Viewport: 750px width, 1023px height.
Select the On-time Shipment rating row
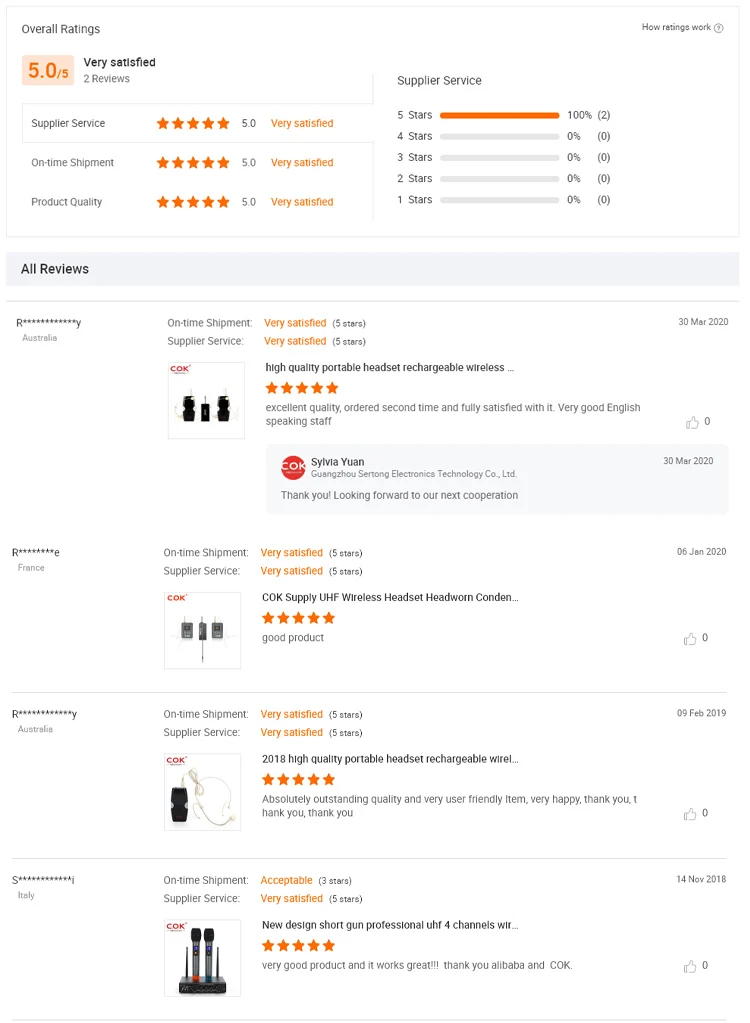click(x=197, y=163)
